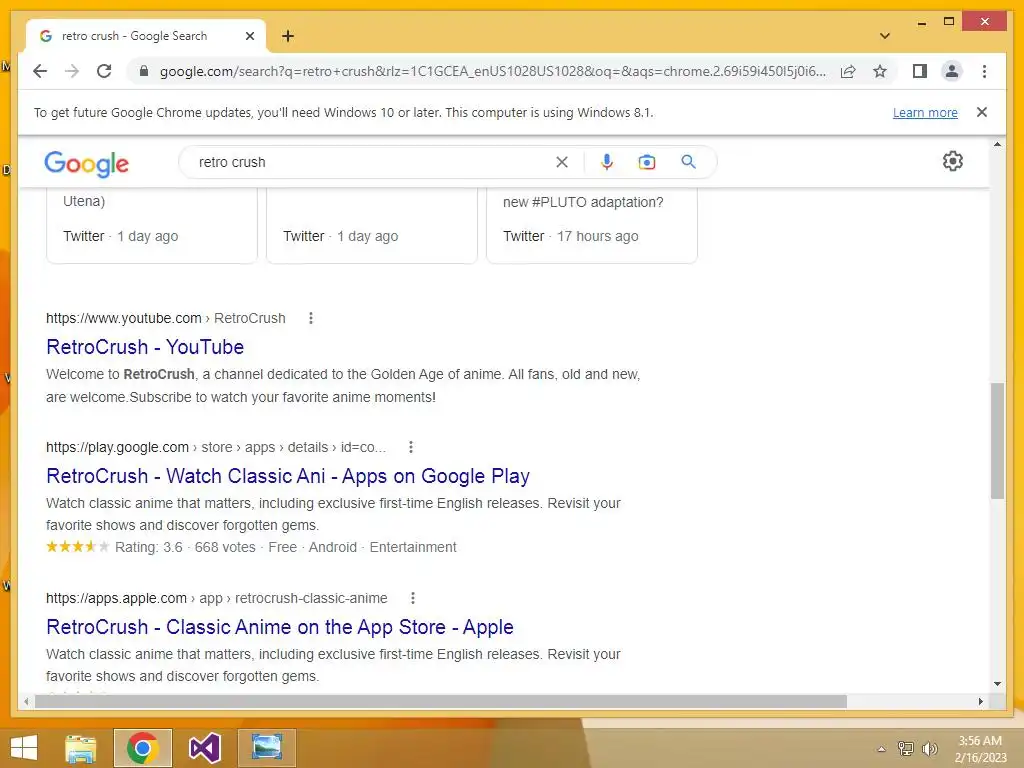Share this page using the share icon
The image size is (1024, 768).
click(848, 71)
